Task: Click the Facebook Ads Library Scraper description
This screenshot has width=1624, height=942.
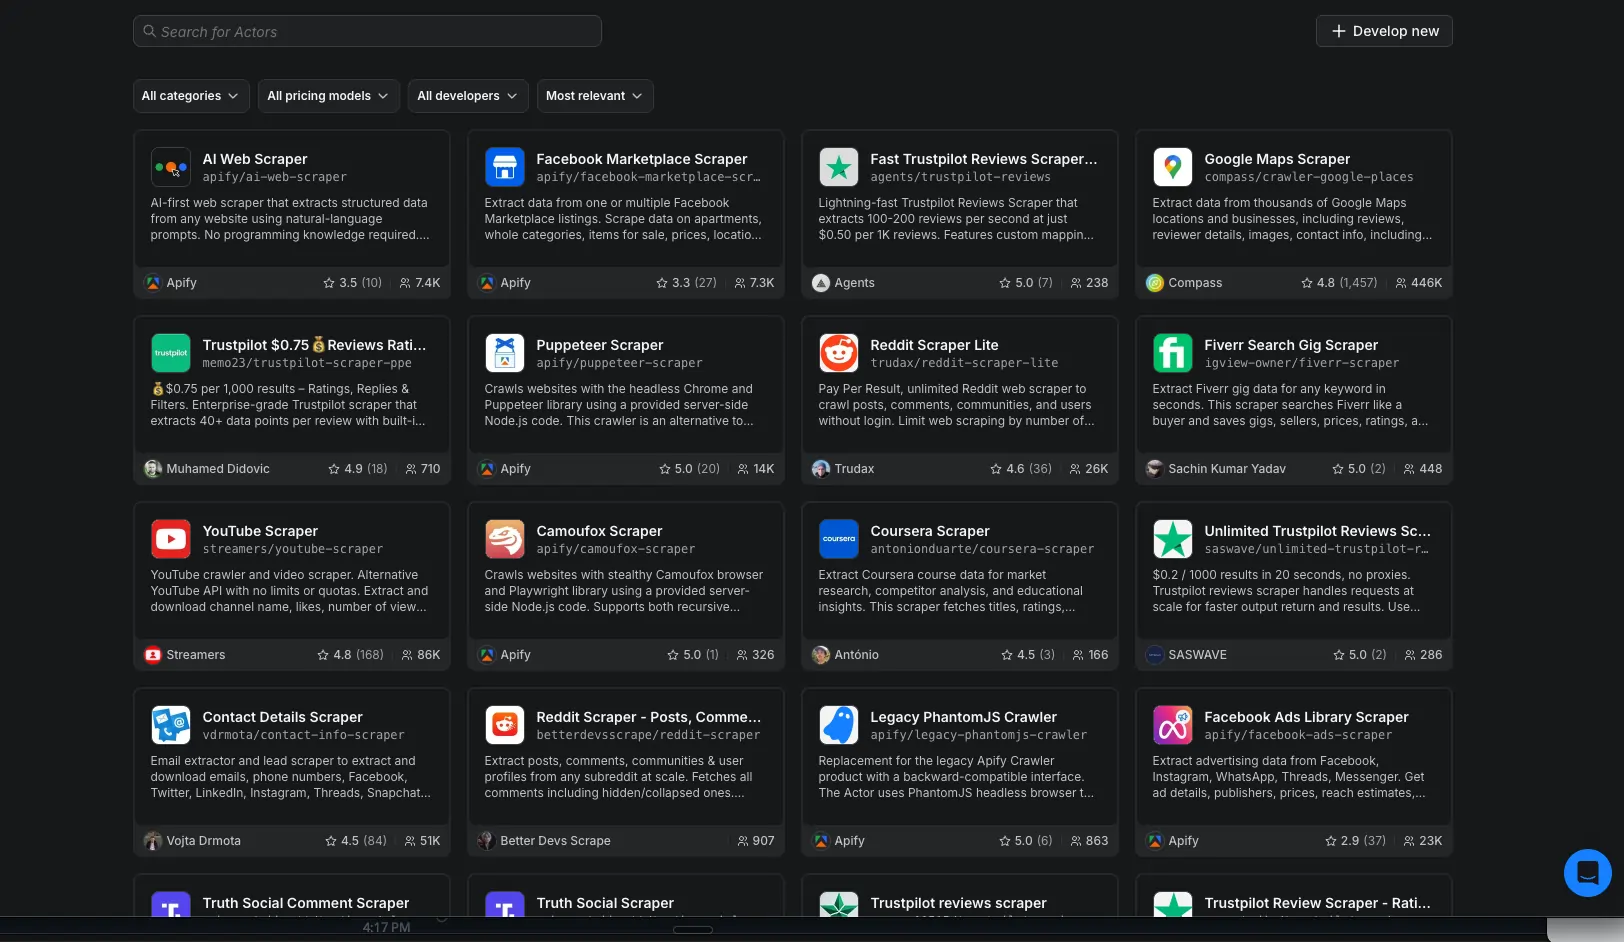Action: point(1291,777)
